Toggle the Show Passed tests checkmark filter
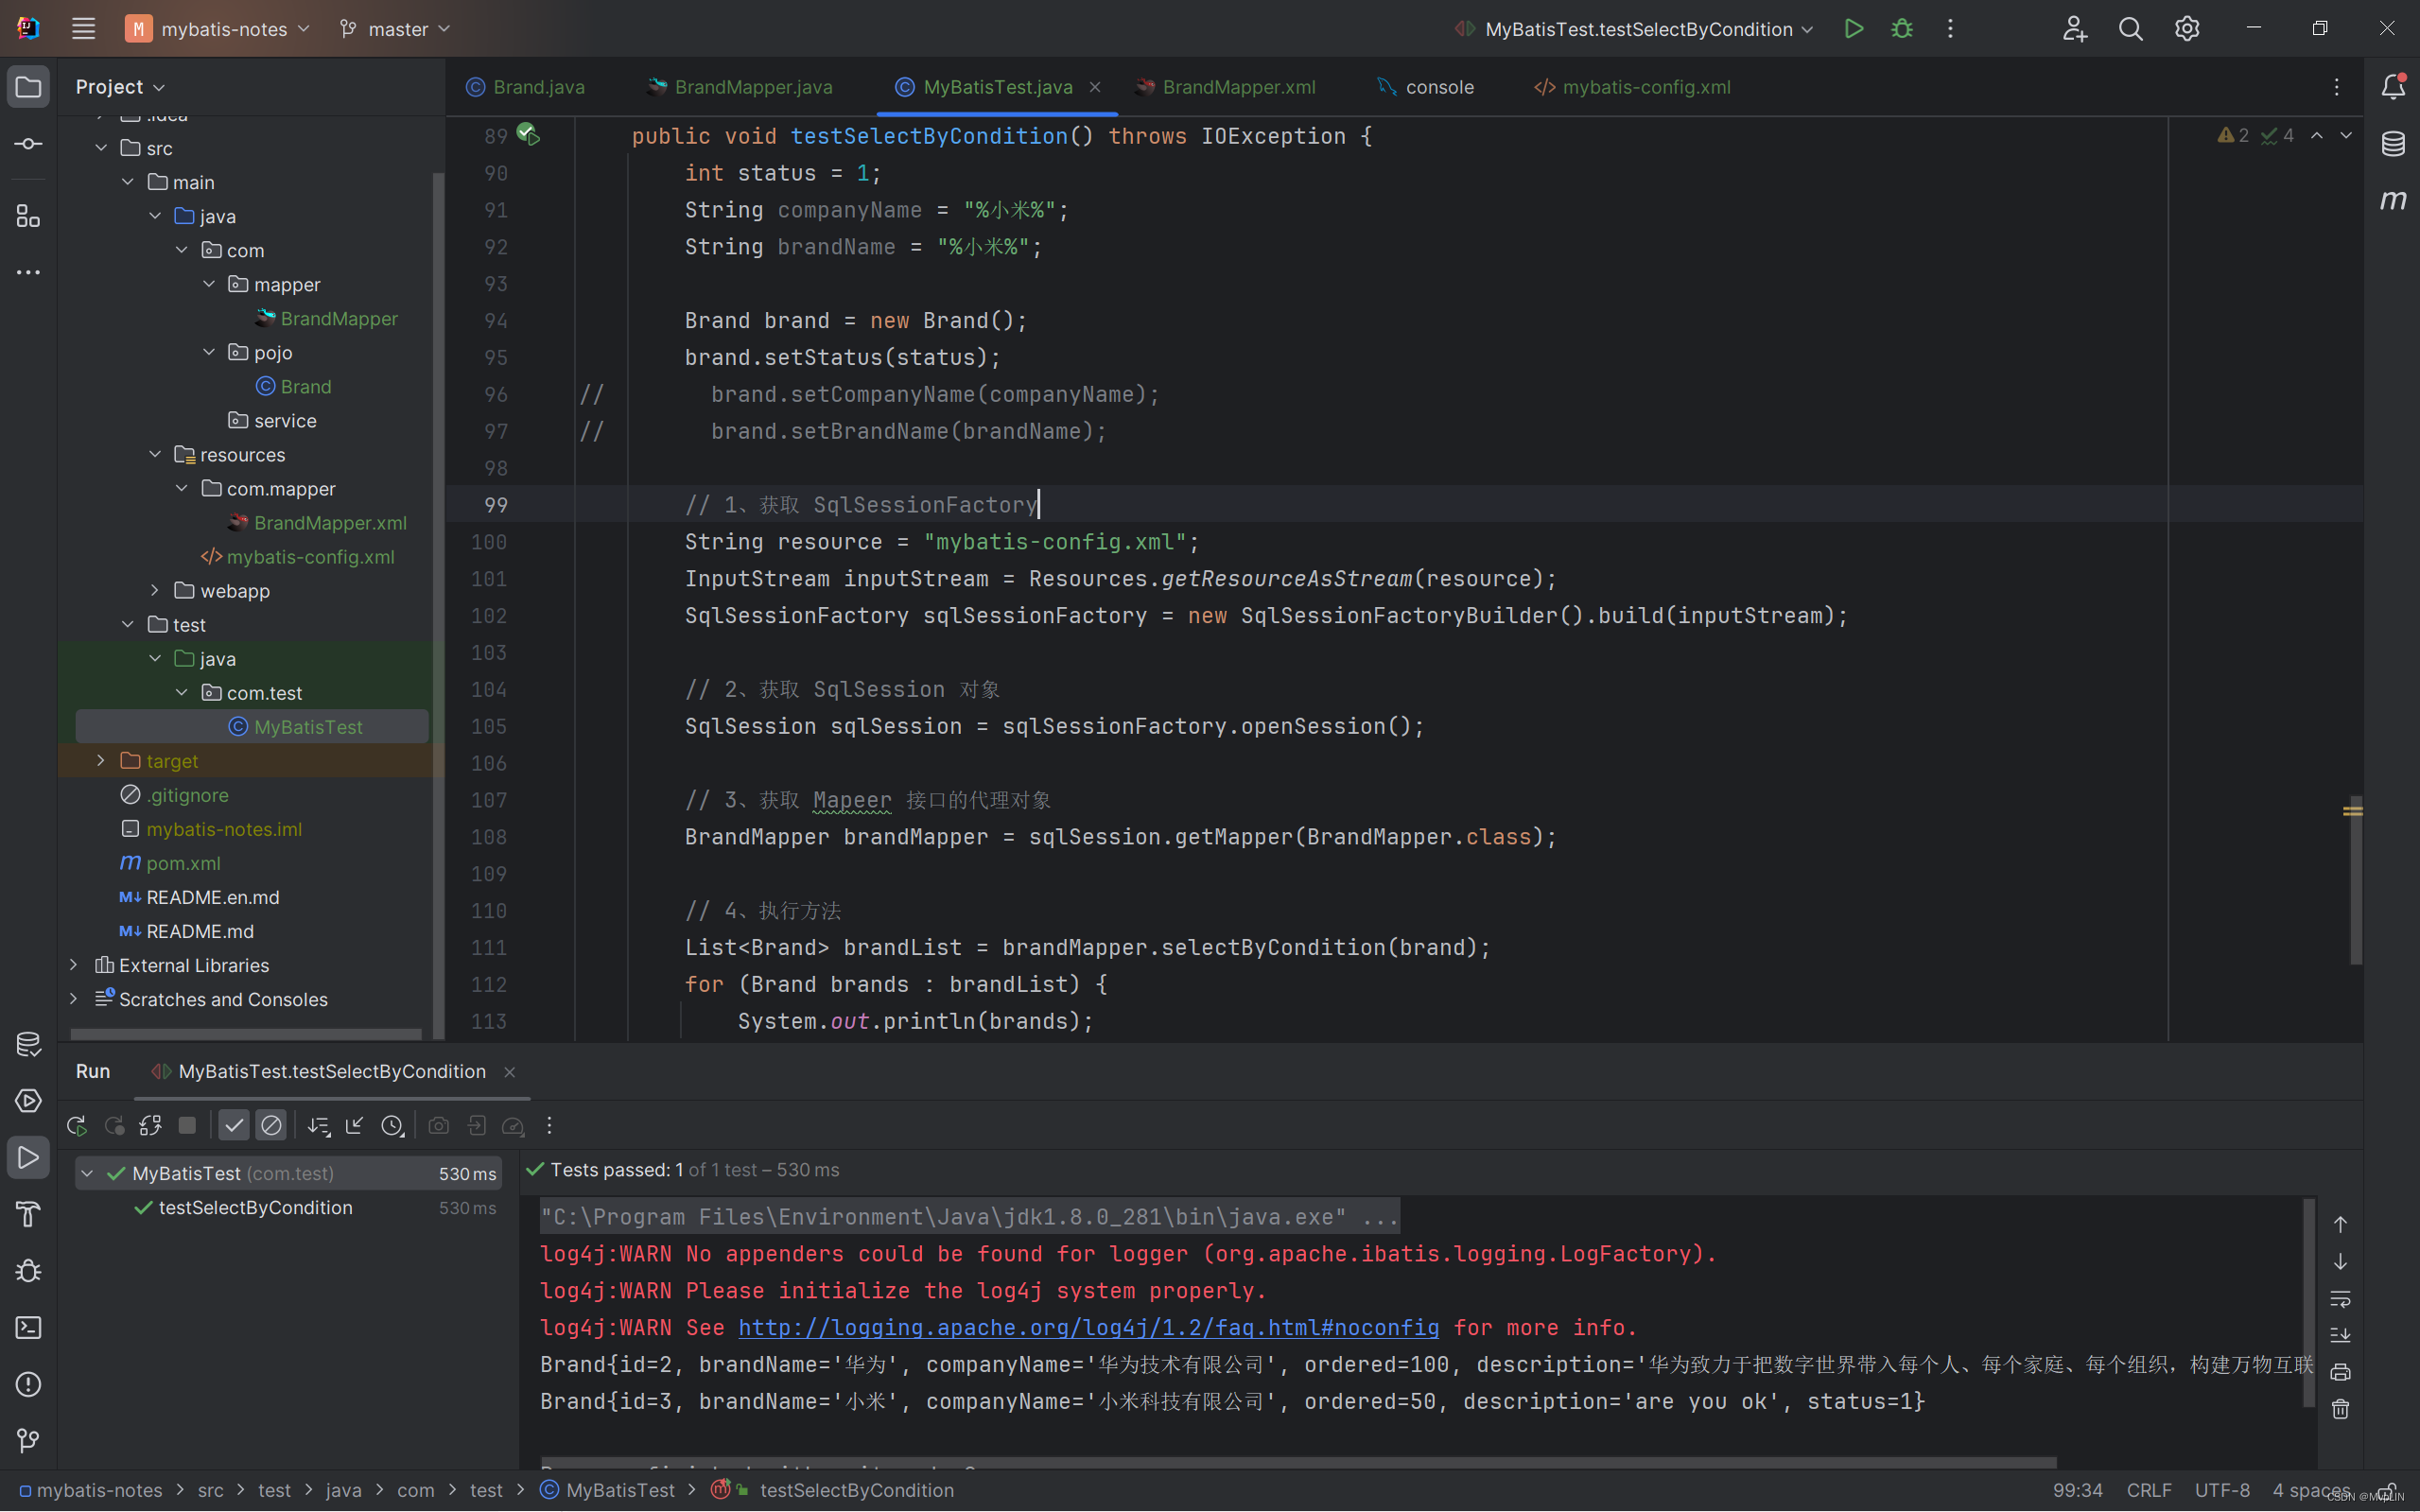Screen dimensions: 2420x1512 click(233, 1126)
